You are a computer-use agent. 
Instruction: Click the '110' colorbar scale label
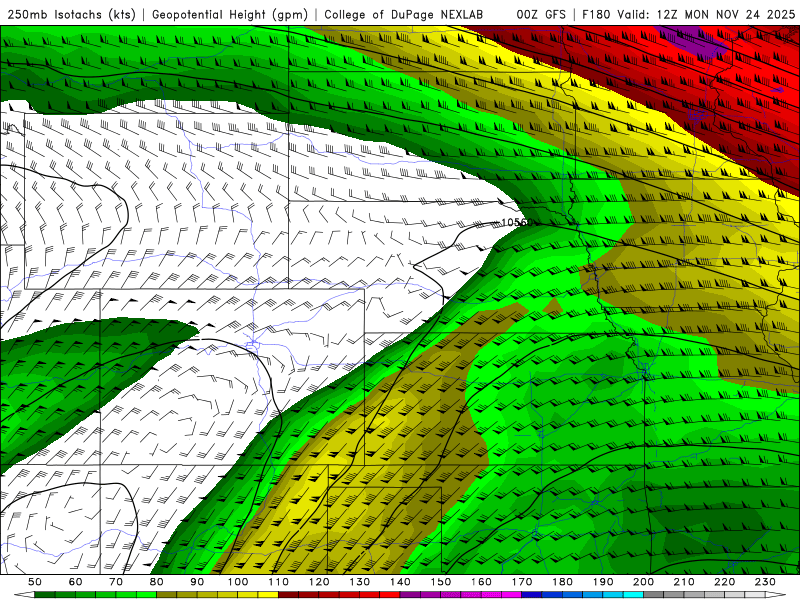point(279,582)
